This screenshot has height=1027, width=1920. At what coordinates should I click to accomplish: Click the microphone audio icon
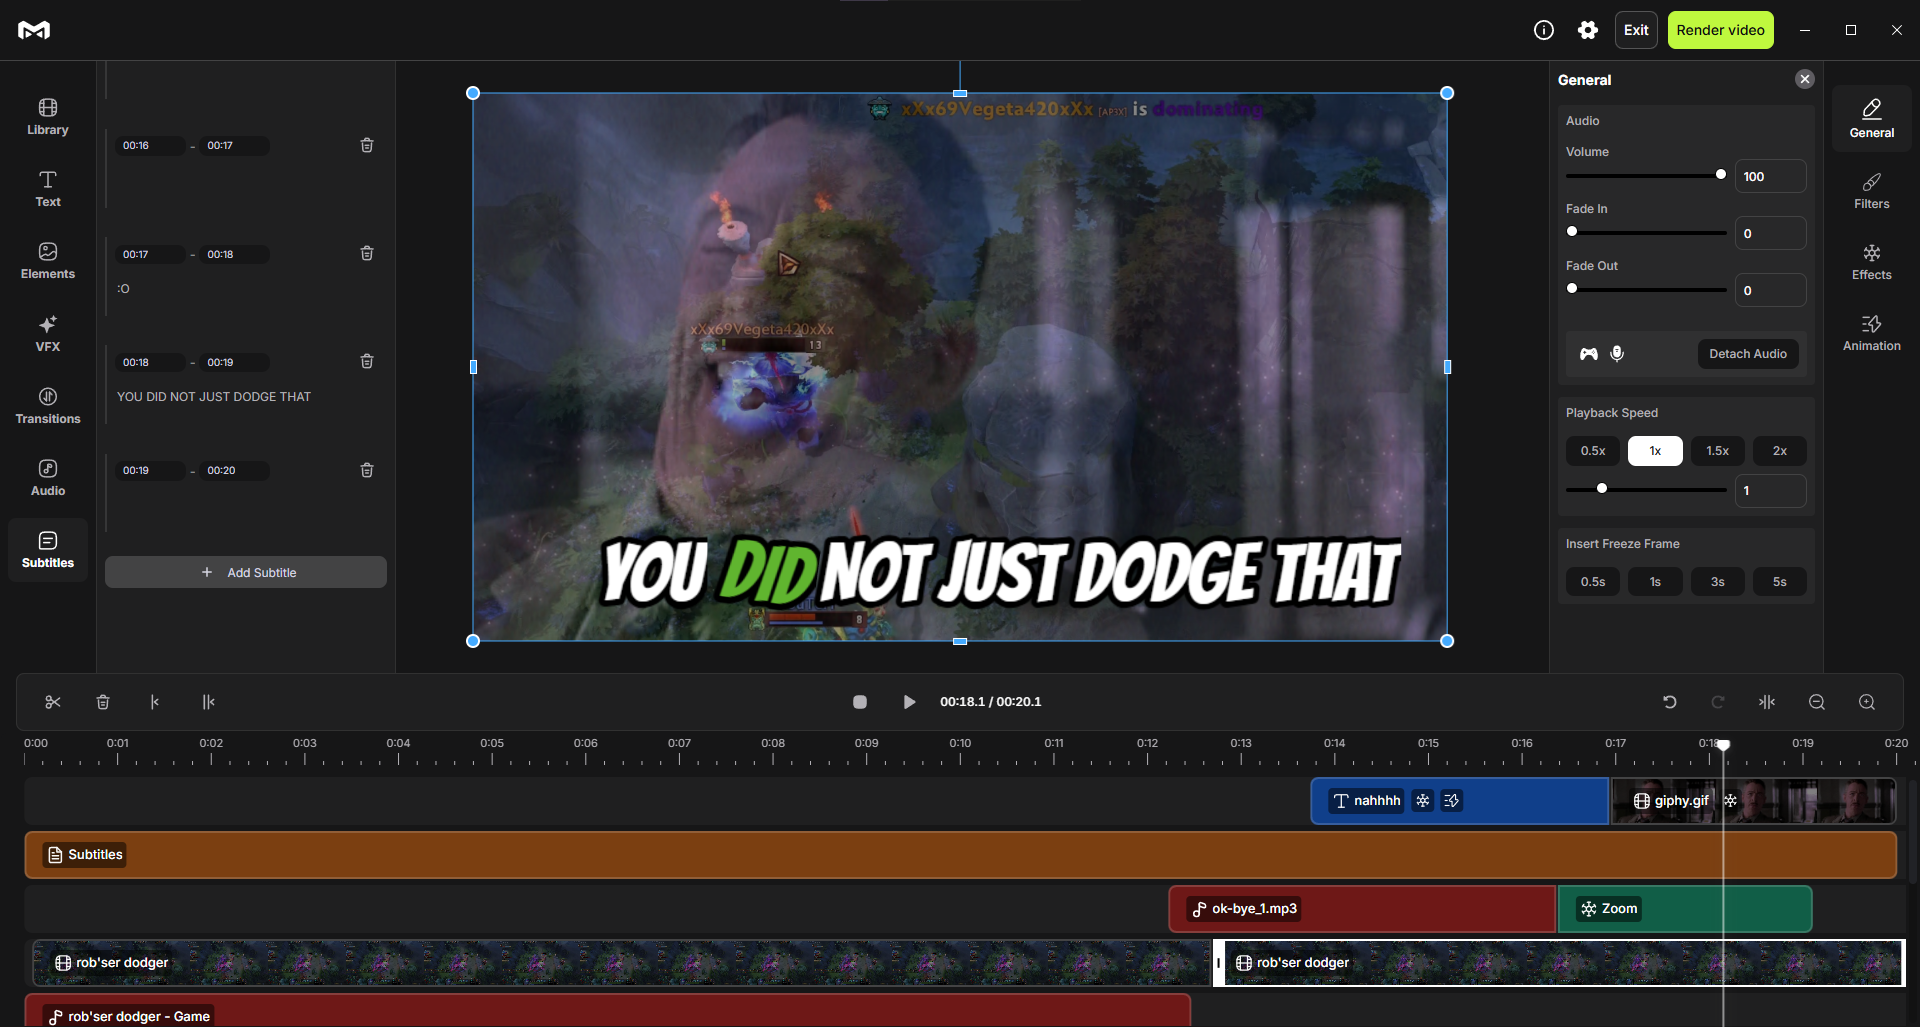pyautogui.click(x=1617, y=354)
